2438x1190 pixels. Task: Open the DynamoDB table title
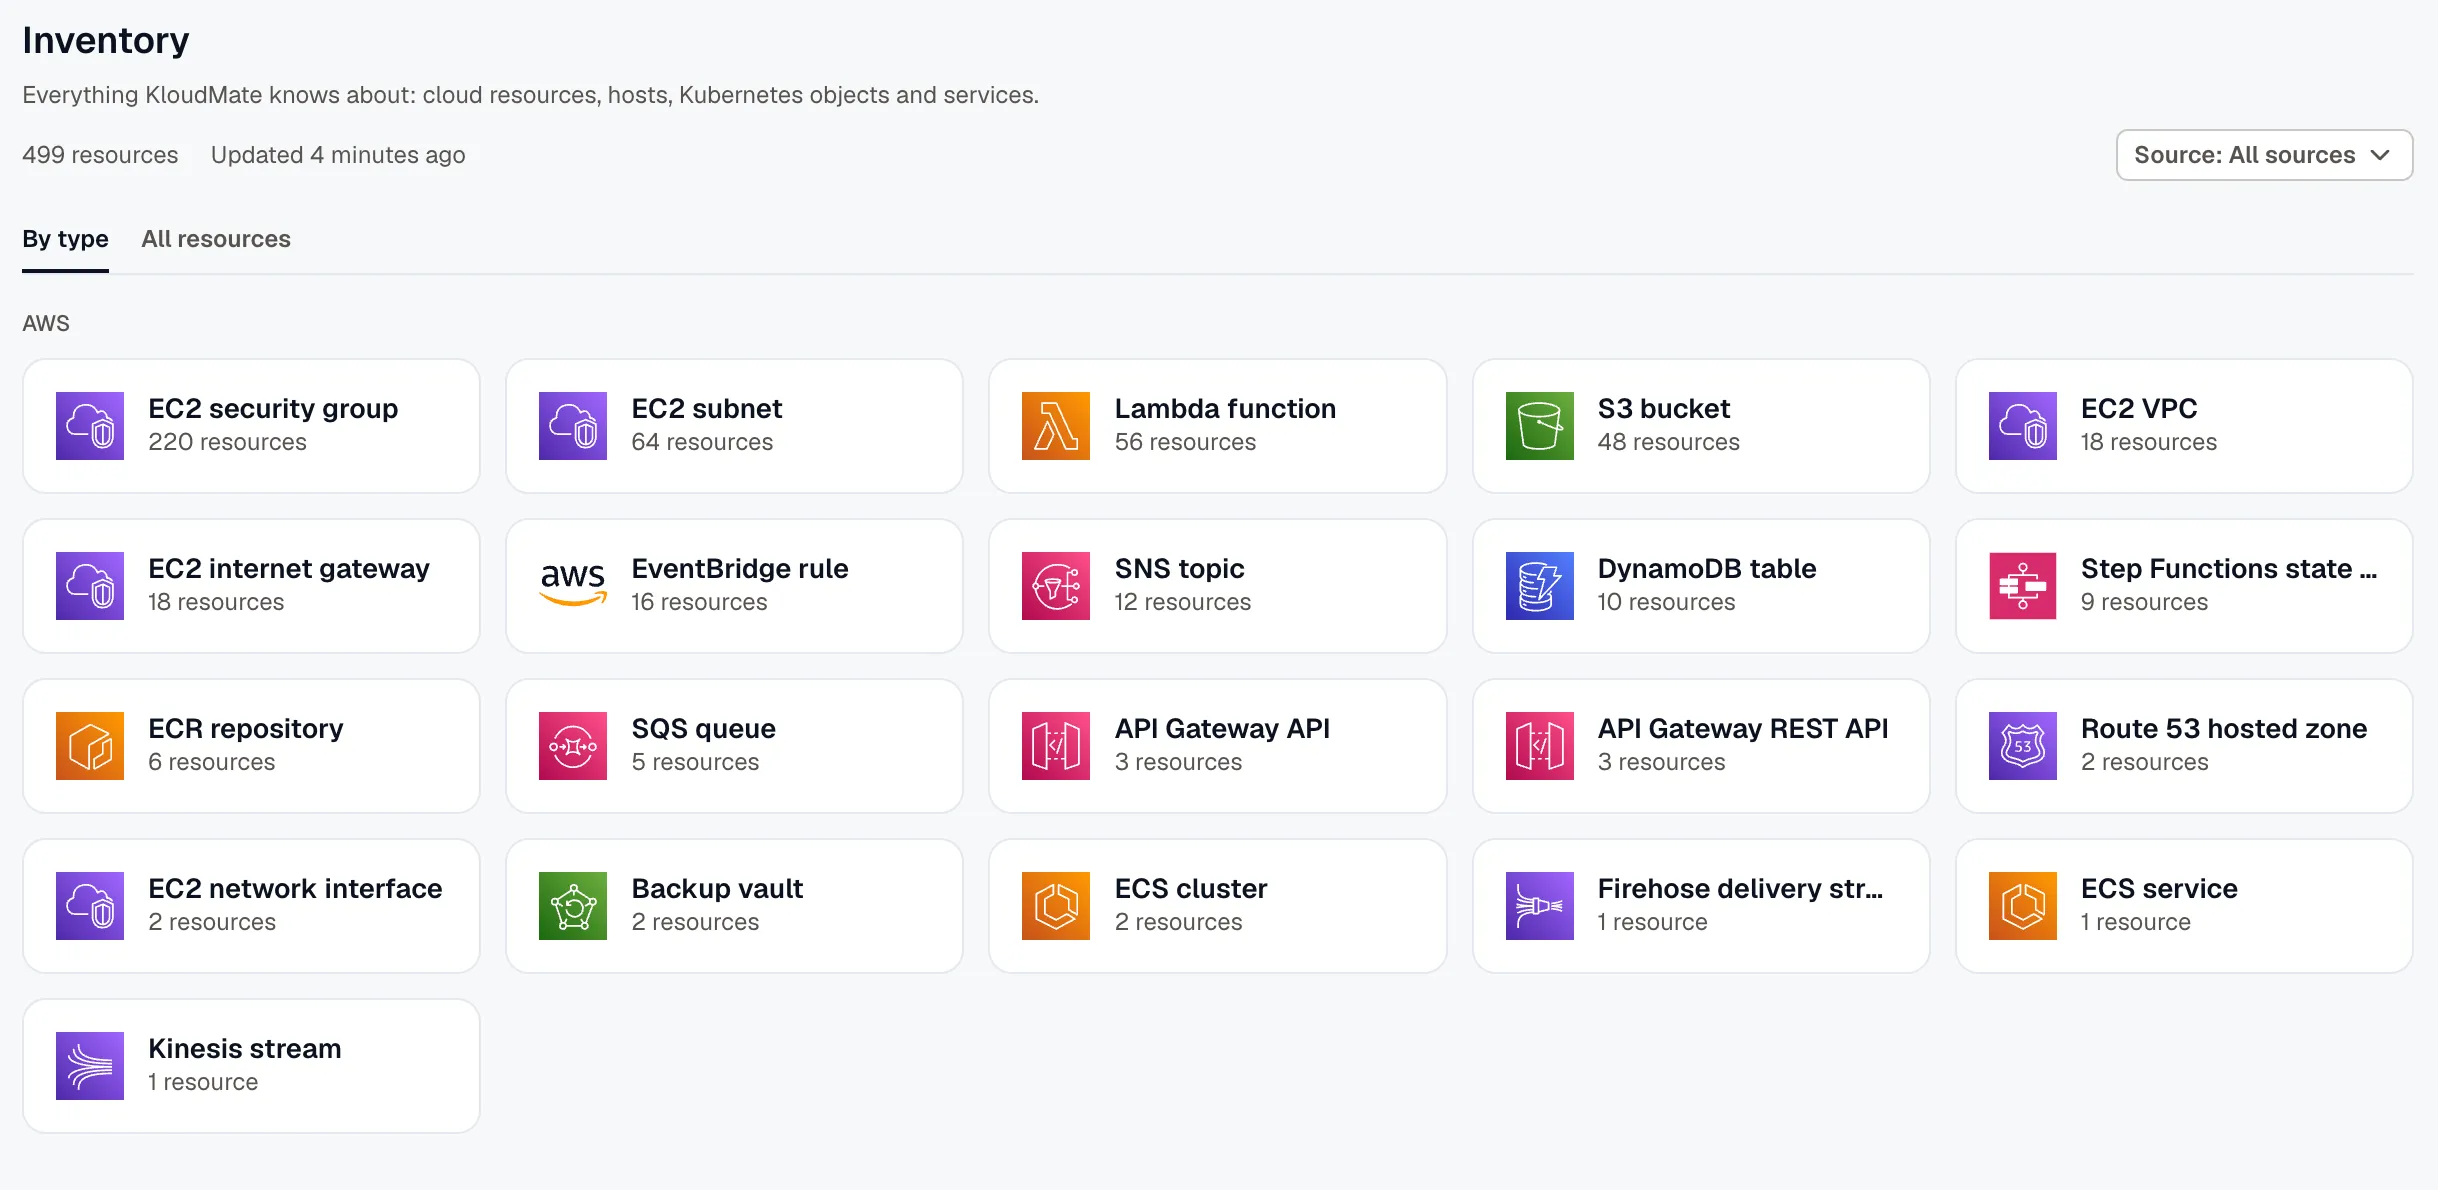1707,568
